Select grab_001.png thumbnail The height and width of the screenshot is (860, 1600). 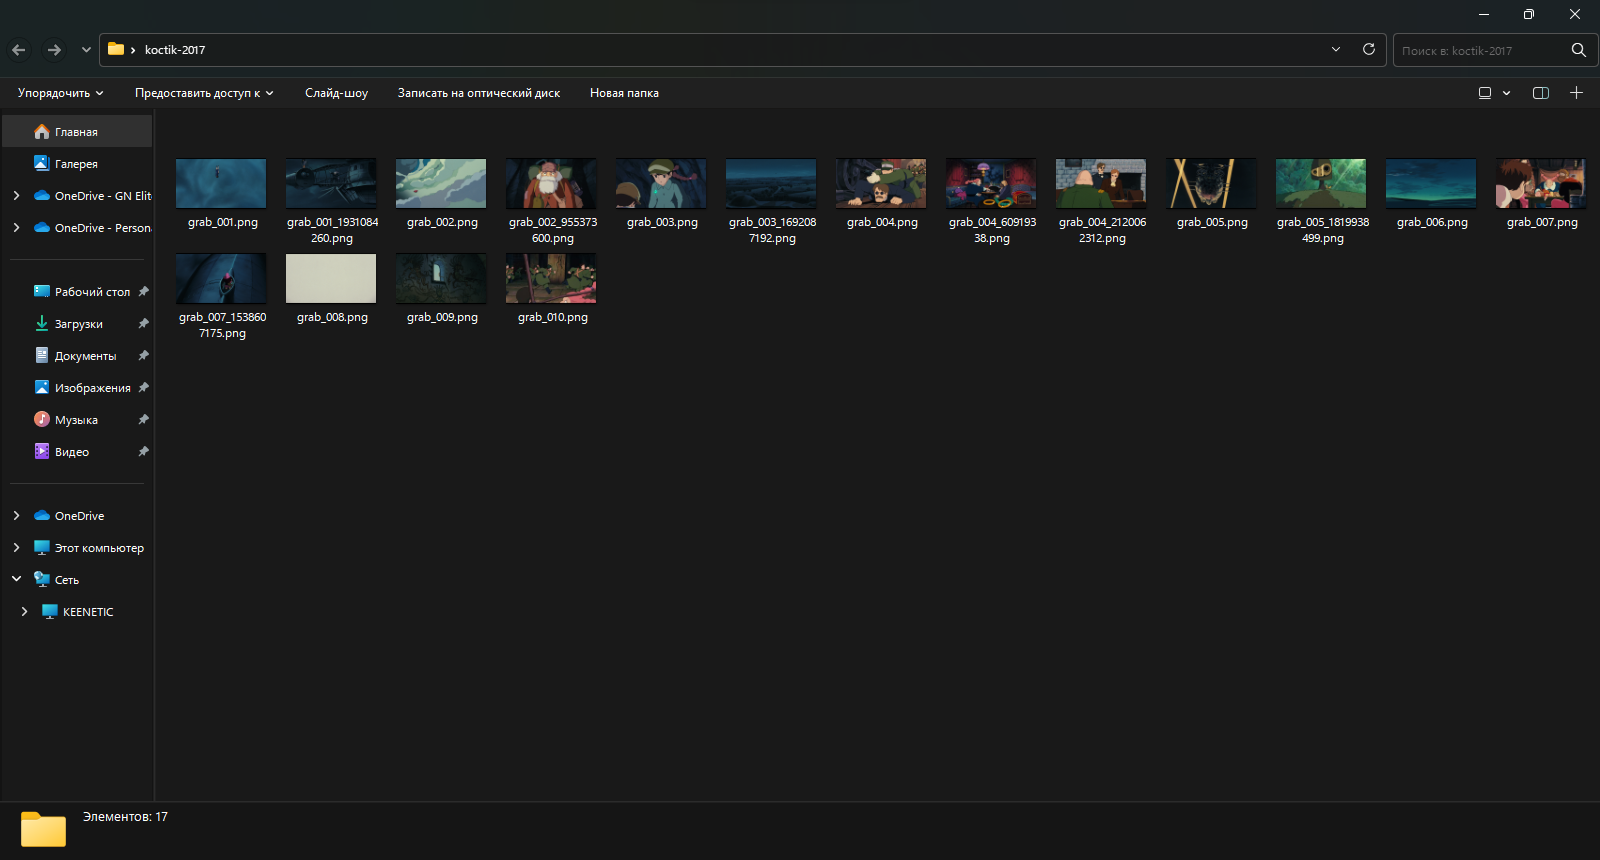(x=221, y=183)
